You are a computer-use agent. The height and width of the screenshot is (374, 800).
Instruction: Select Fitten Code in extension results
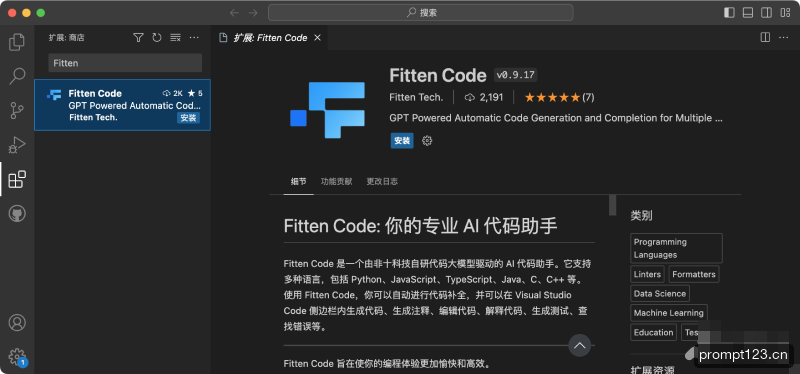tap(122, 105)
